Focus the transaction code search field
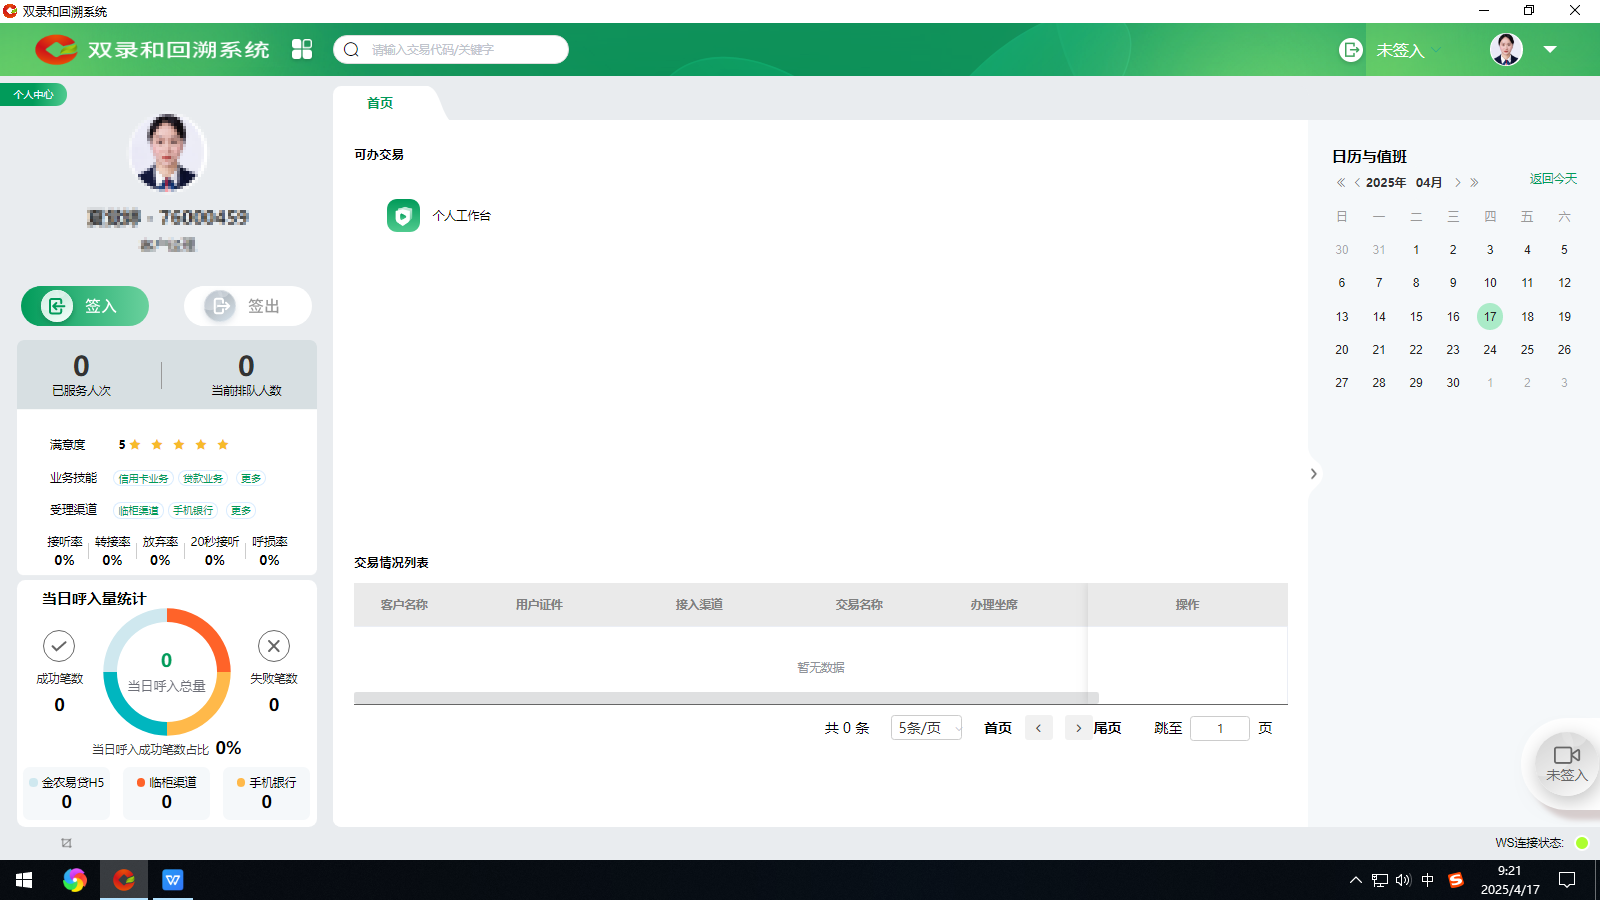Image resolution: width=1600 pixels, height=900 pixels. click(460, 50)
